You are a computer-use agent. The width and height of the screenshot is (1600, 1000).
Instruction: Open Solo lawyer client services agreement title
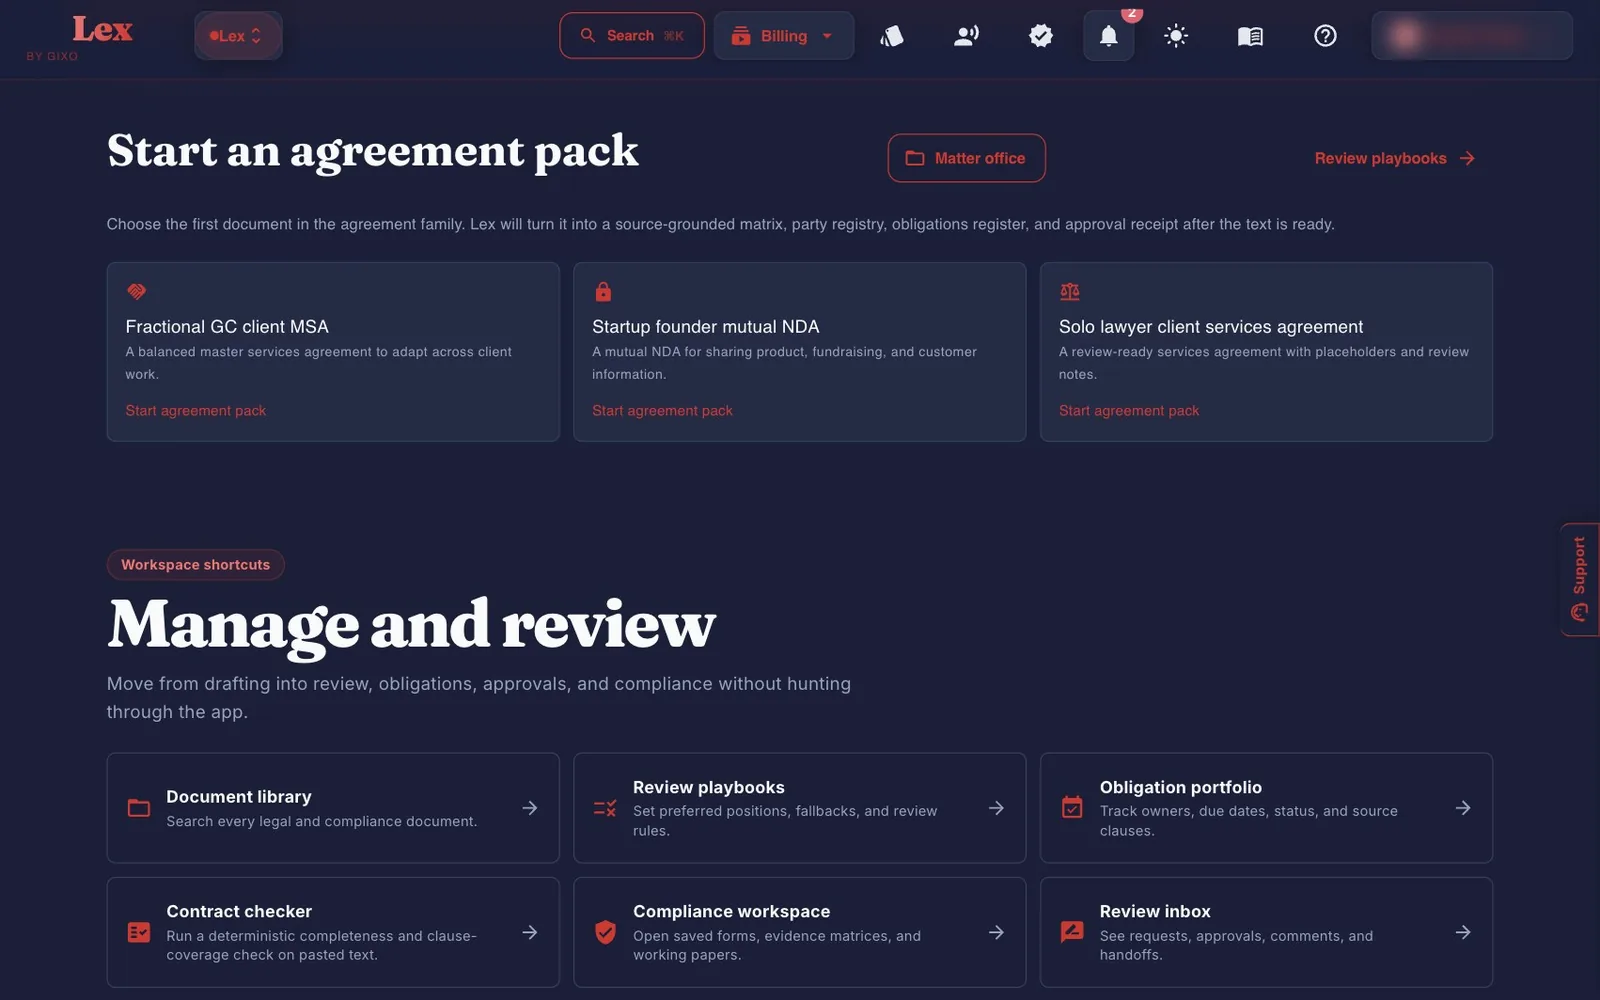(1211, 327)
